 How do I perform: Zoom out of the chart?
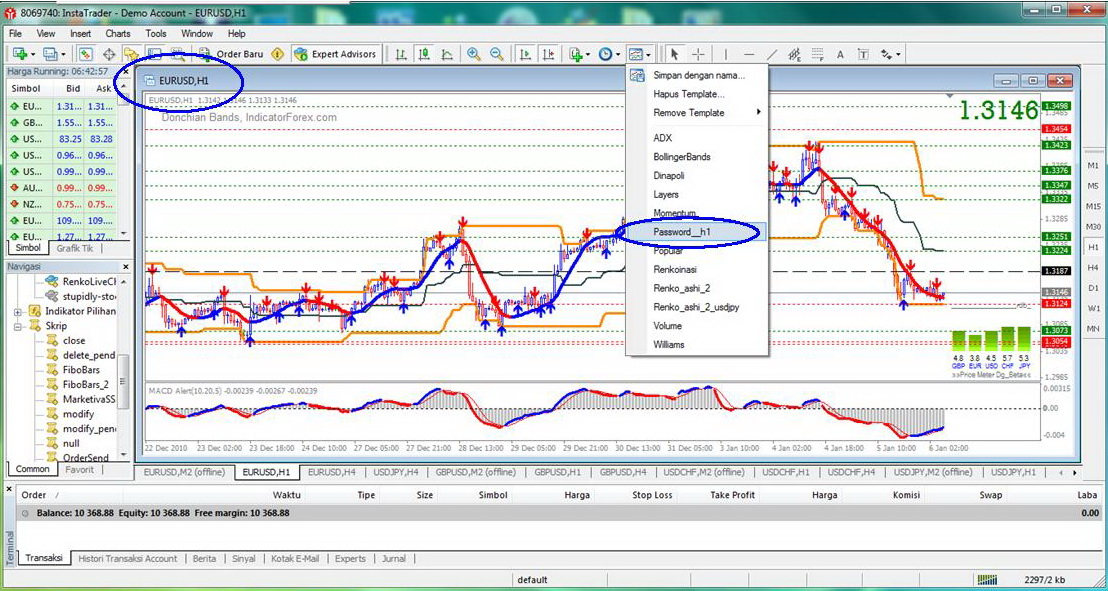coord(497,54)
